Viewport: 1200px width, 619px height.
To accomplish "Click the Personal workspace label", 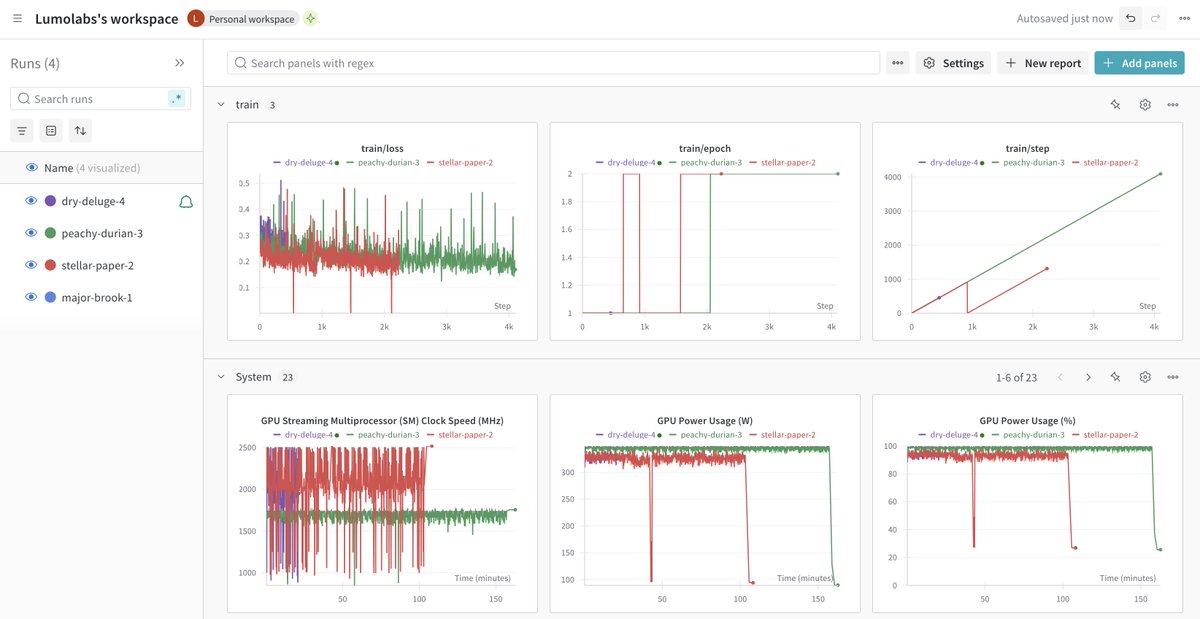I will [252, 19].
